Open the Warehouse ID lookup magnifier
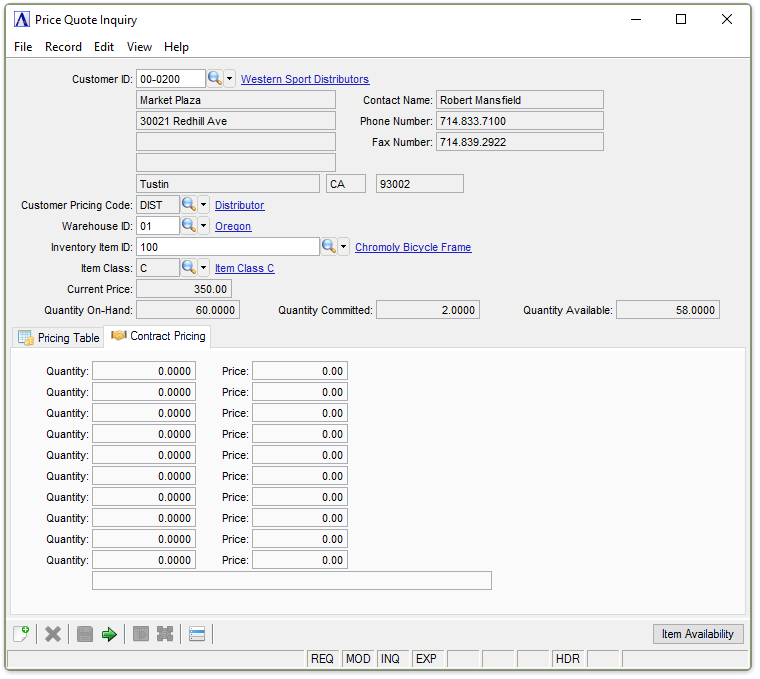This screenshot has width=760, height=679. [x=188, y=226]
